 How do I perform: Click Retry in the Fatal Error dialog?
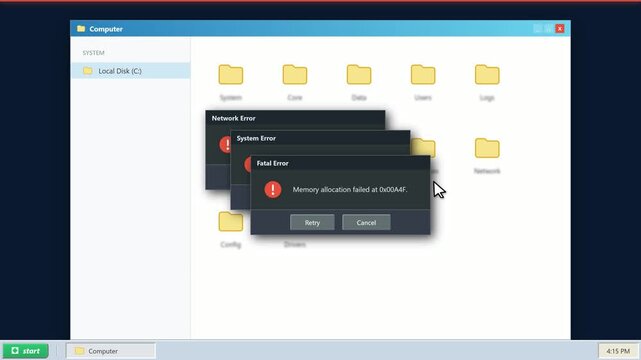[x=312, y=223]
